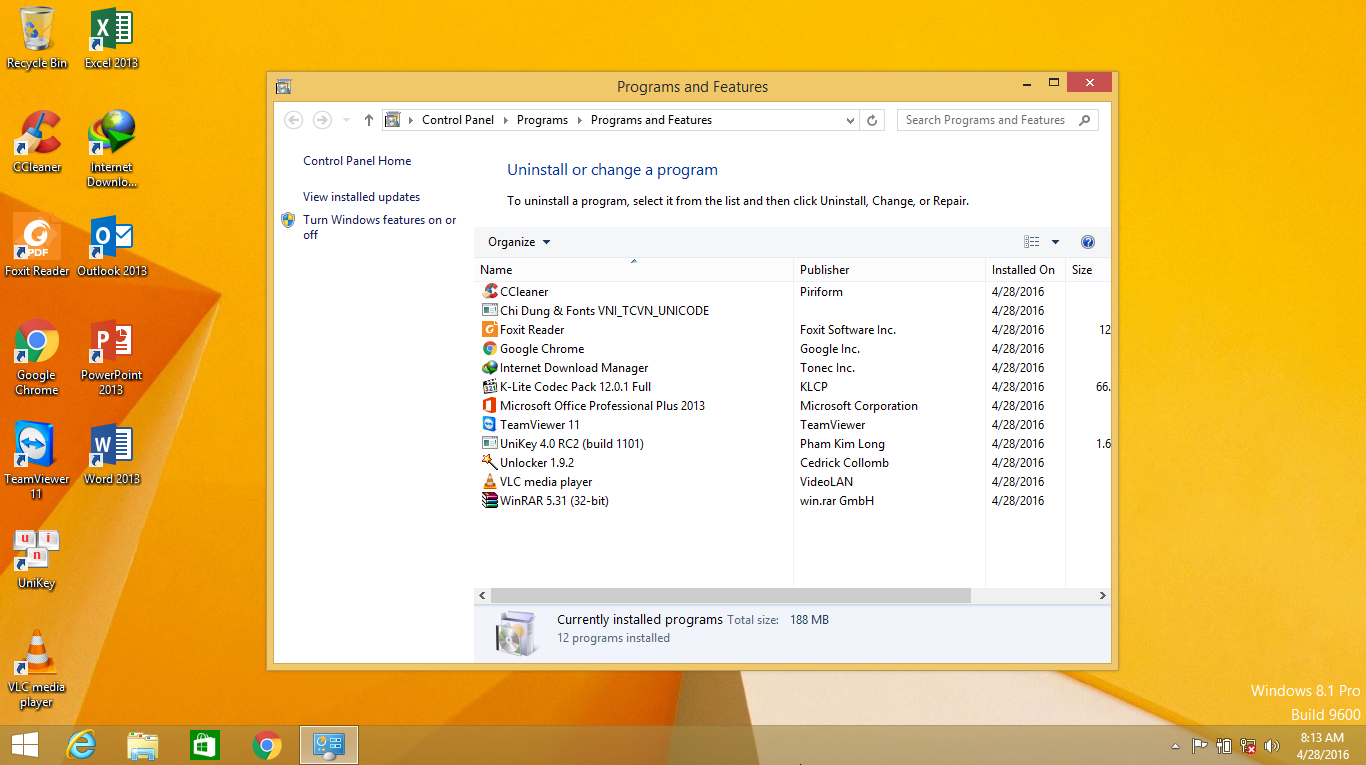Click the horizontal scrollbar thumb in list
Viewport: 1366px width, 765px height.
[730, 596]
